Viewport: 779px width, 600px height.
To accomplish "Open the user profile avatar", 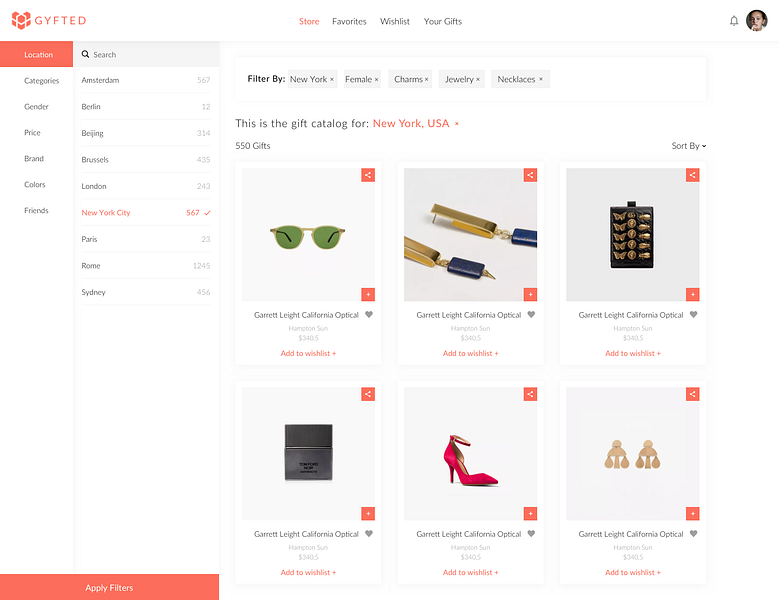I will (x=757, y=21).
